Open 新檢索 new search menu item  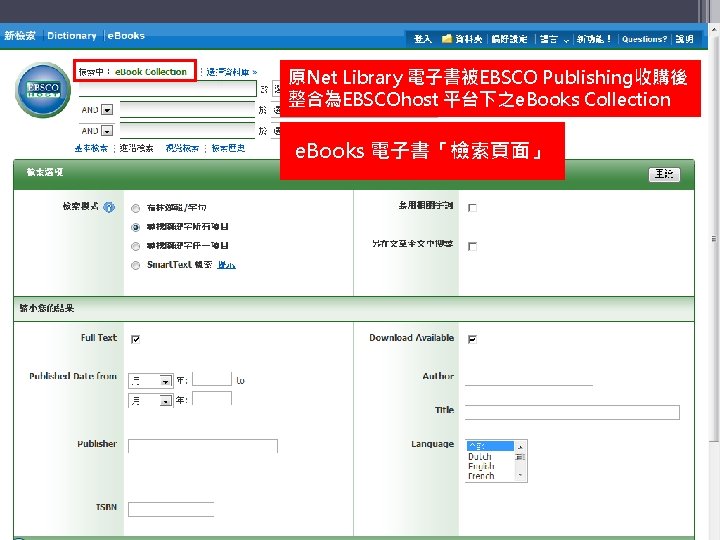pos(20,35)
